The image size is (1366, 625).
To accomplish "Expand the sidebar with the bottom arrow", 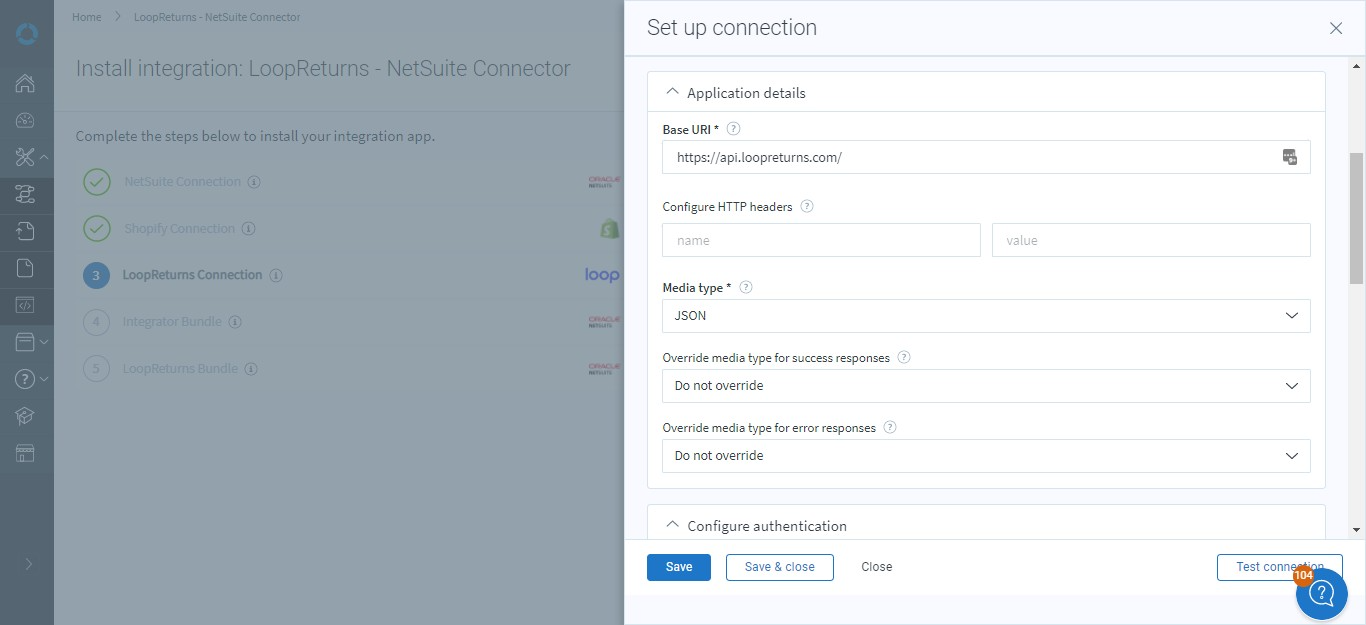I will tap(28, 564).
